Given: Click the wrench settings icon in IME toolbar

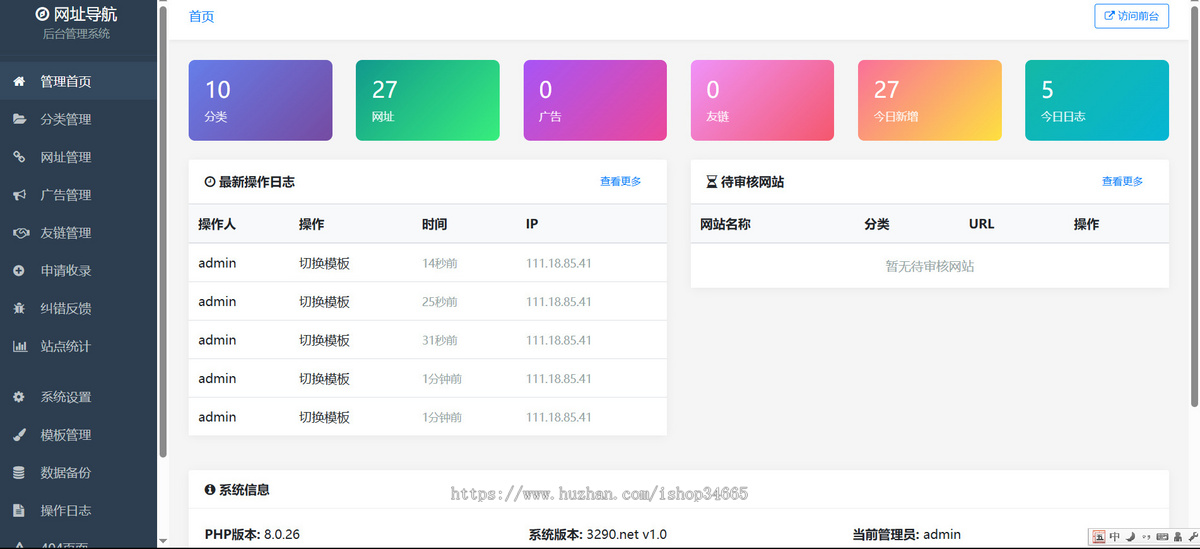Looking at the screenshot, I should click(x=1192, y=536).
